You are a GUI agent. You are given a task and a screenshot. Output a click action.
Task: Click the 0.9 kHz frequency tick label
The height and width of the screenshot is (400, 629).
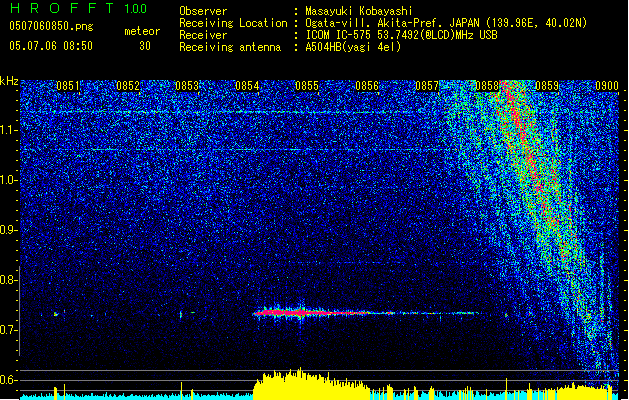9,230
